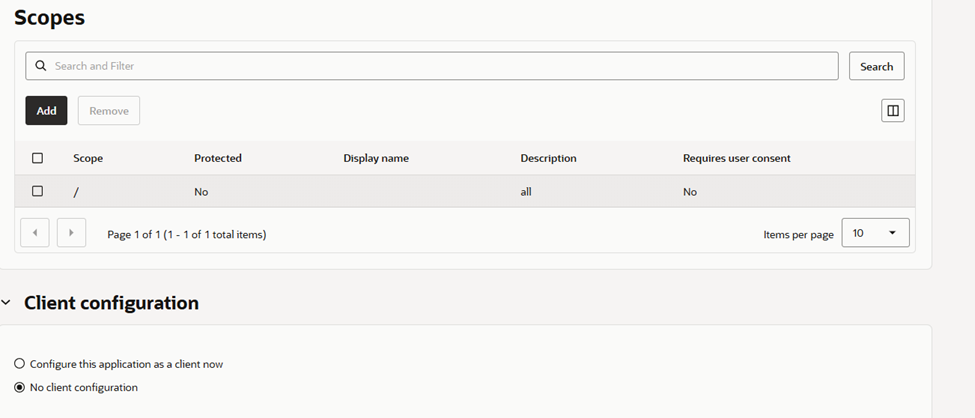Click the Remove button
The height and width of the screenshot is (418, 975).
click(109, 111)
